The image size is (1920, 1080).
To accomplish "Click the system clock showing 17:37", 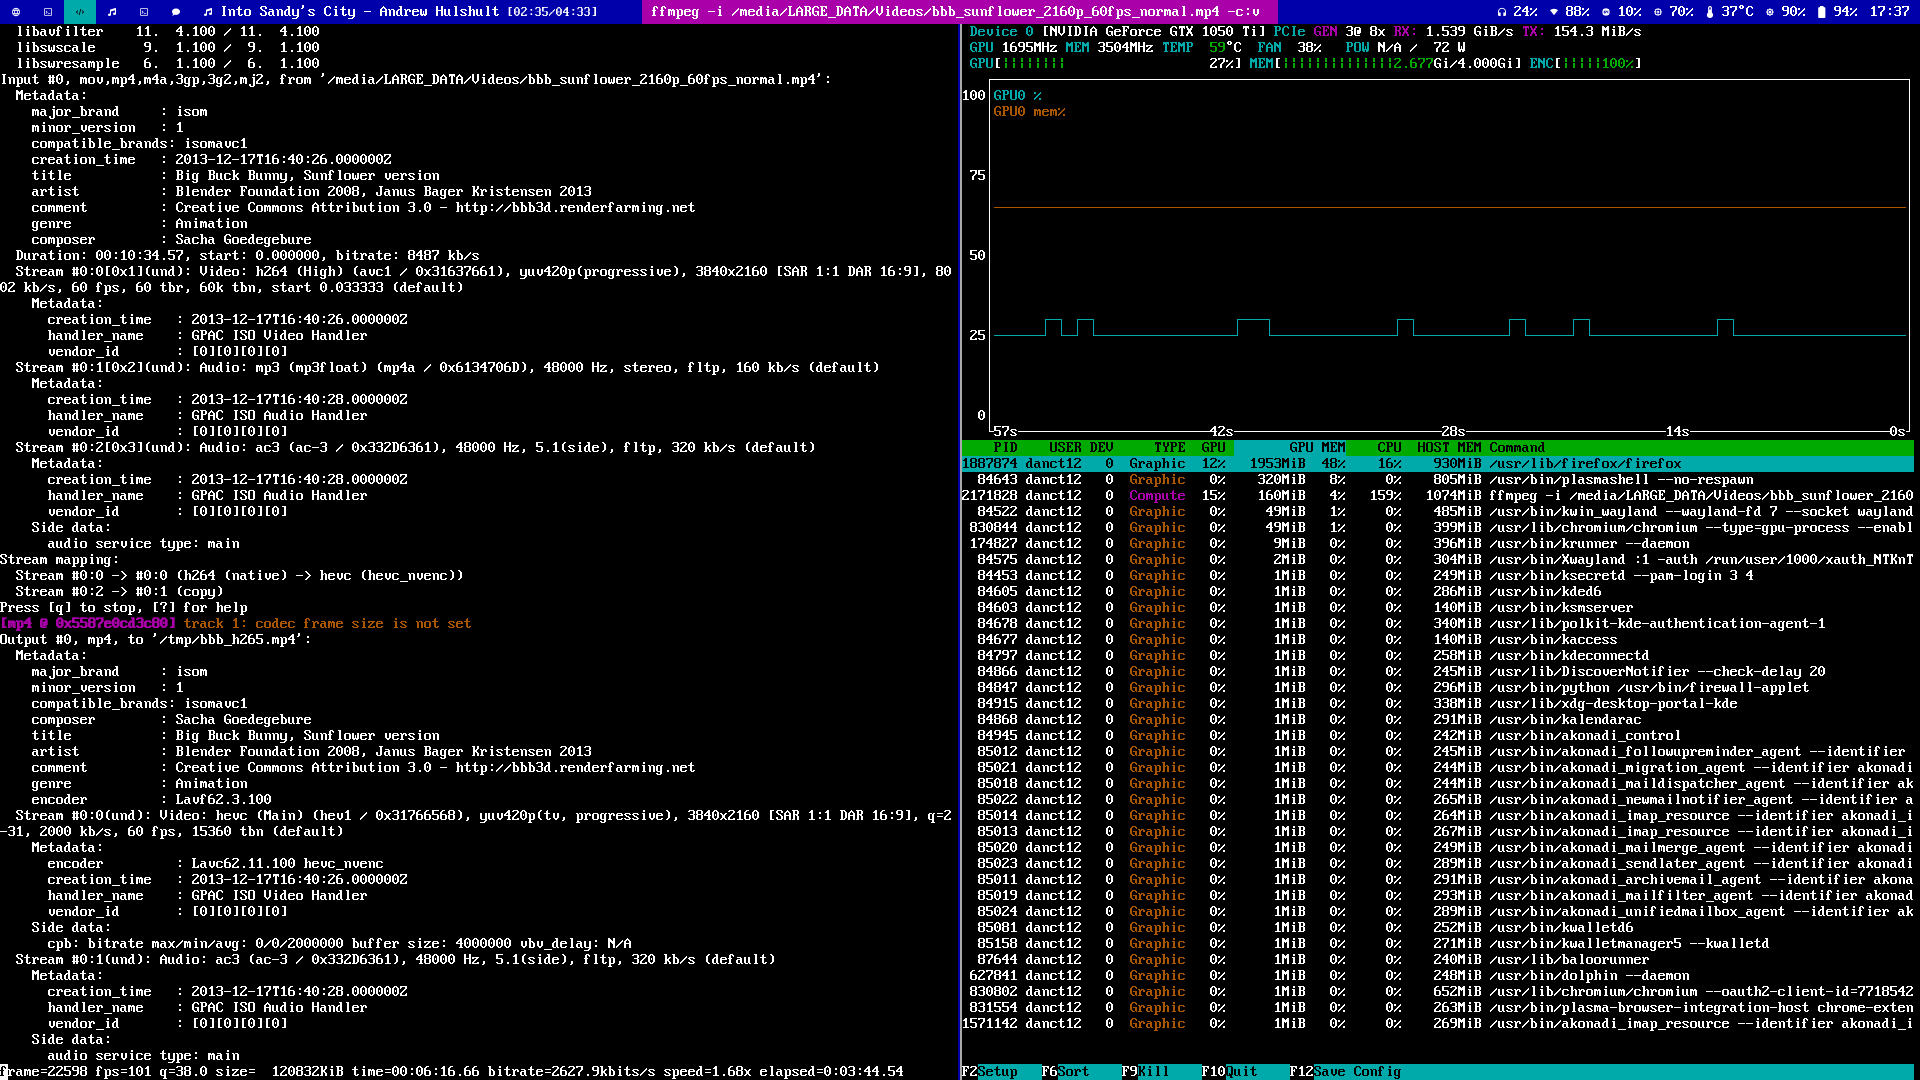I will [1889, 11].
